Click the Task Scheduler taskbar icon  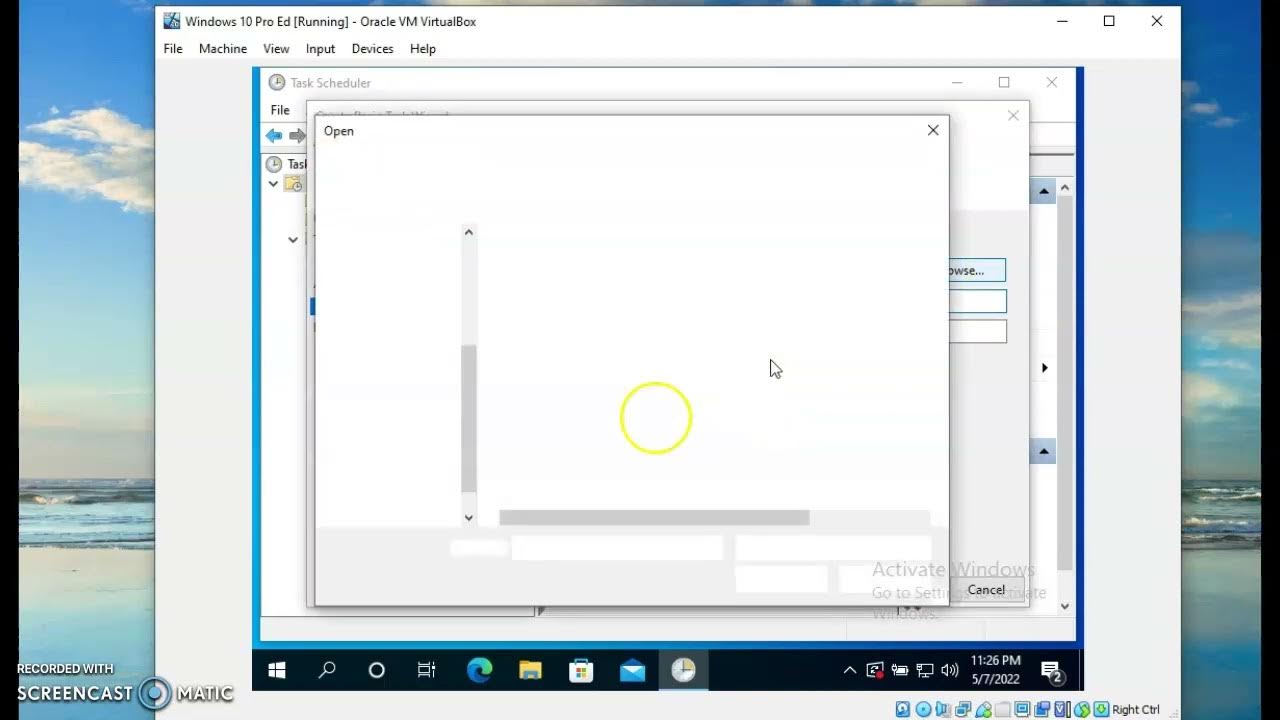pos(683,670)
